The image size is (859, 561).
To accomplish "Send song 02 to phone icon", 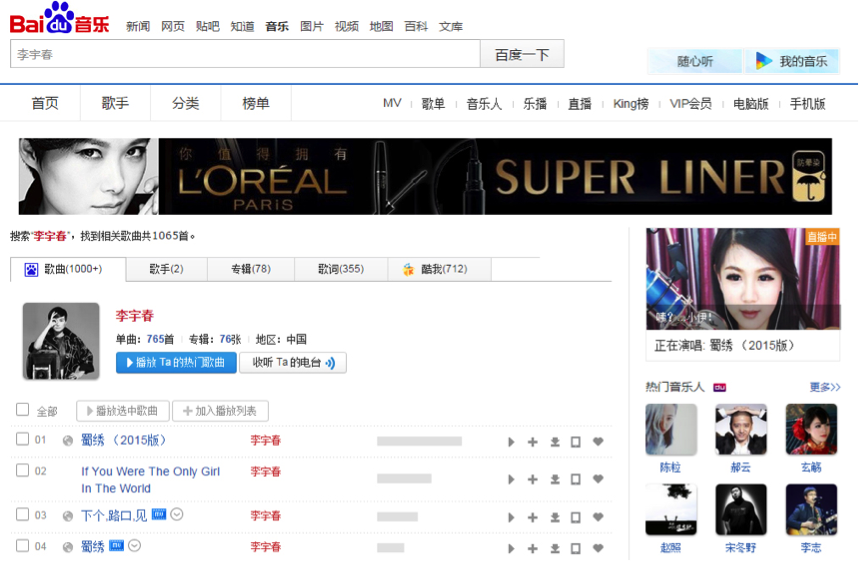I will point(576,479).
